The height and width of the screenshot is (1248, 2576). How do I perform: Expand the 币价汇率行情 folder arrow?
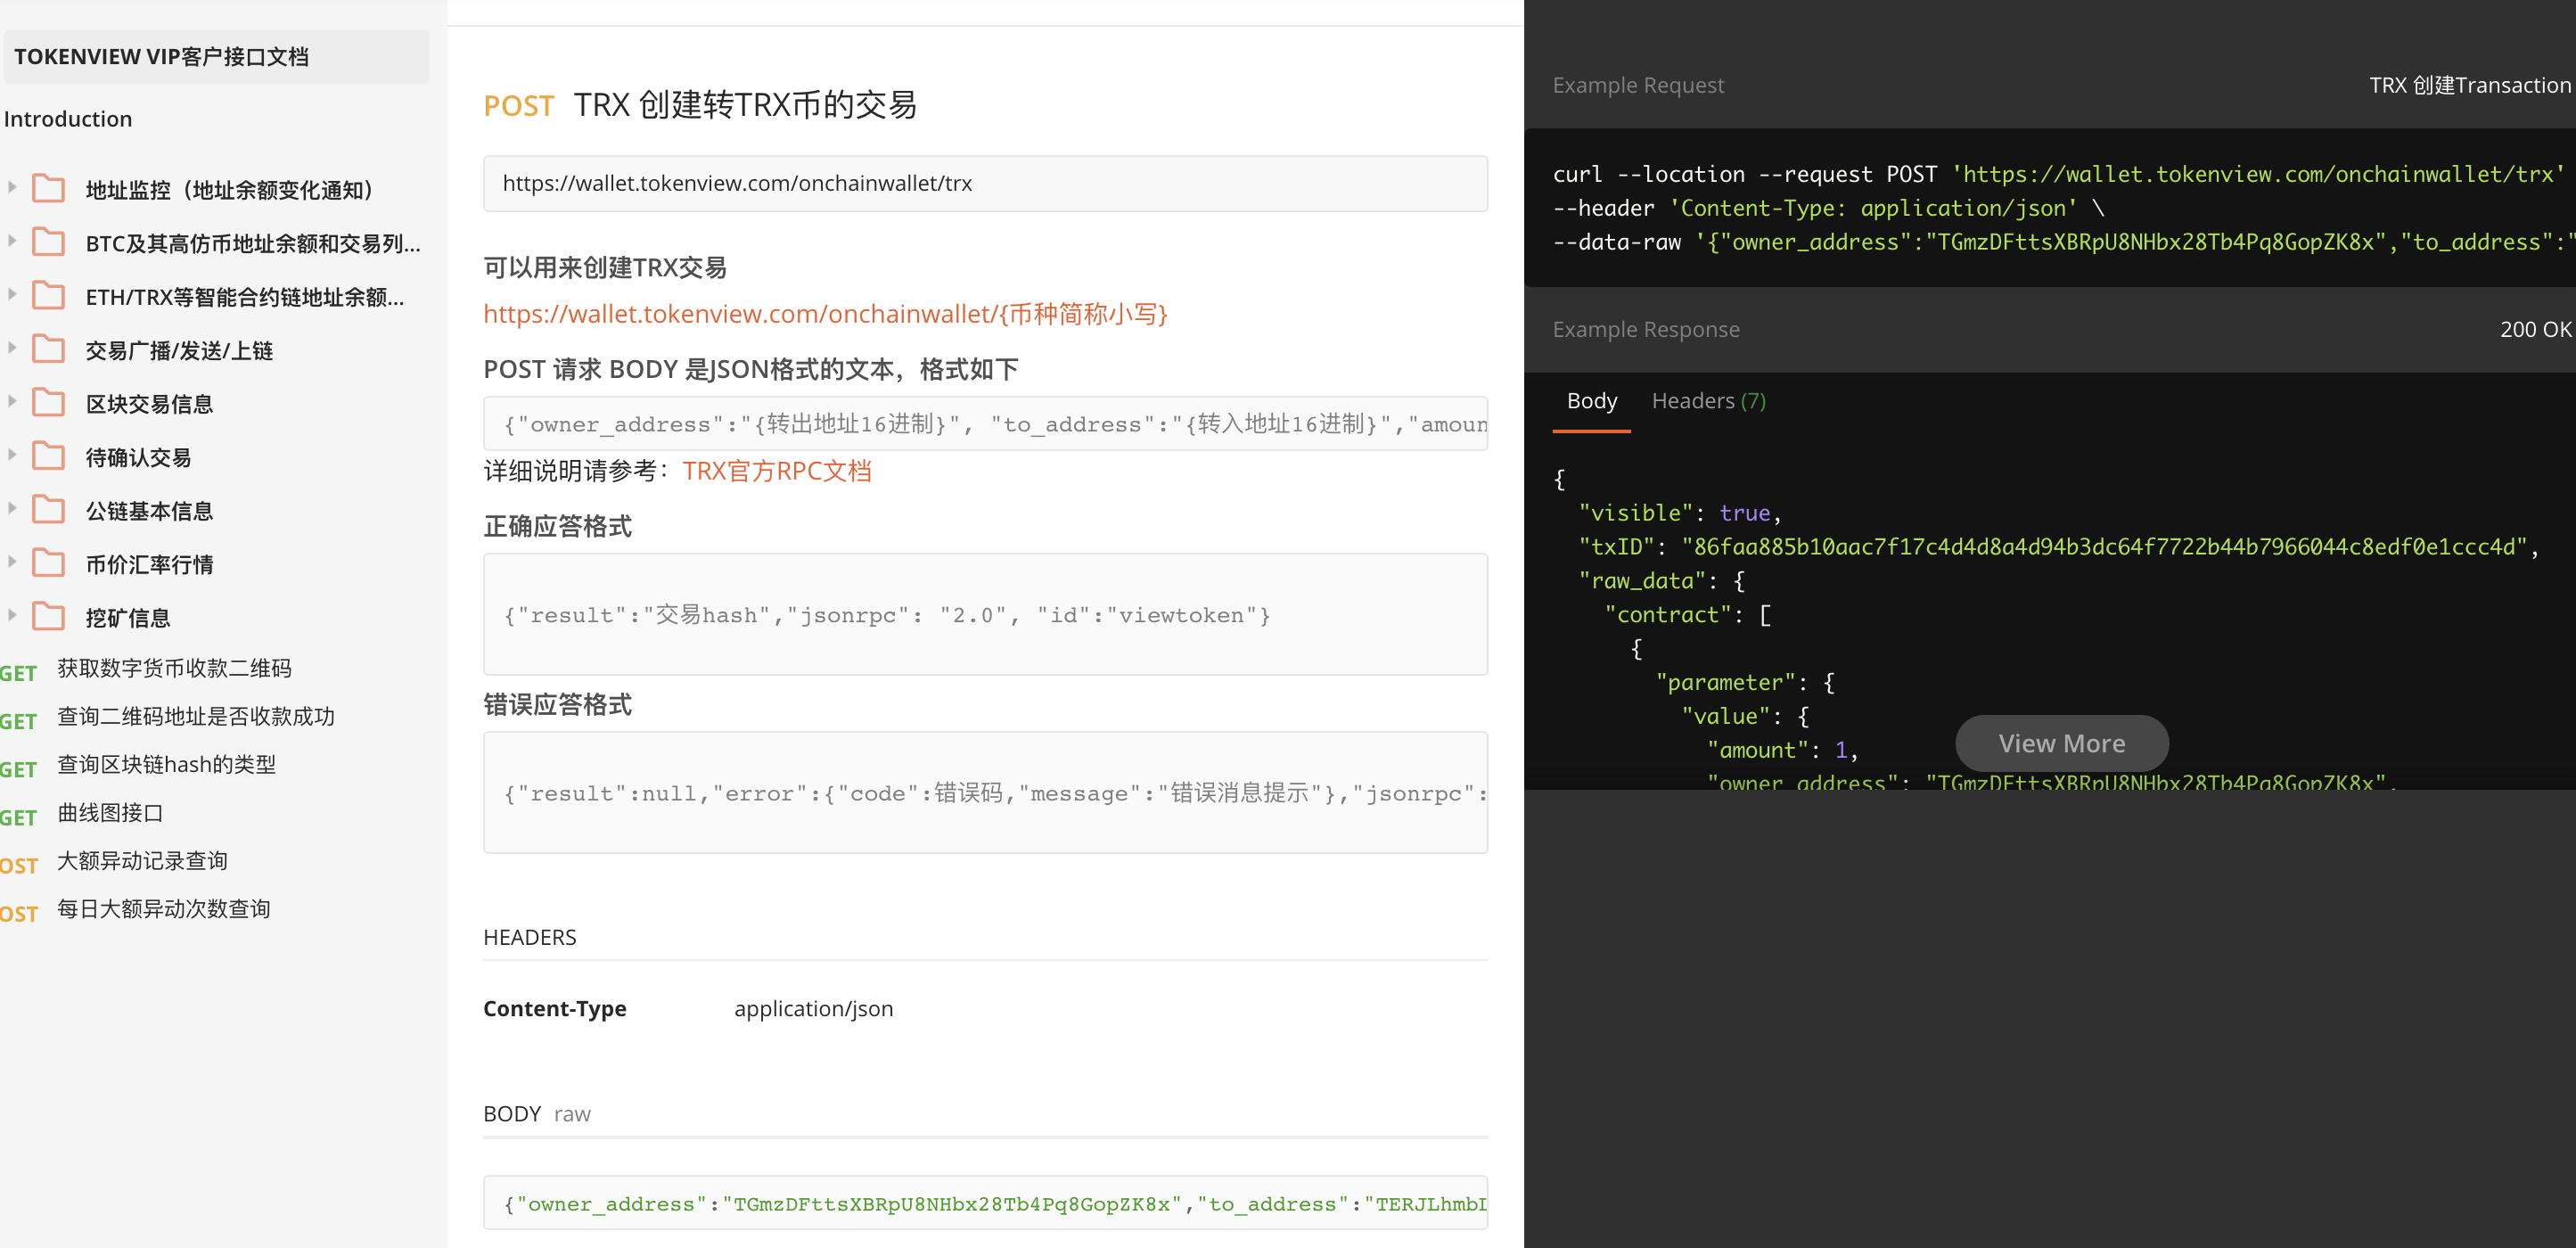[x=12, y=561]
